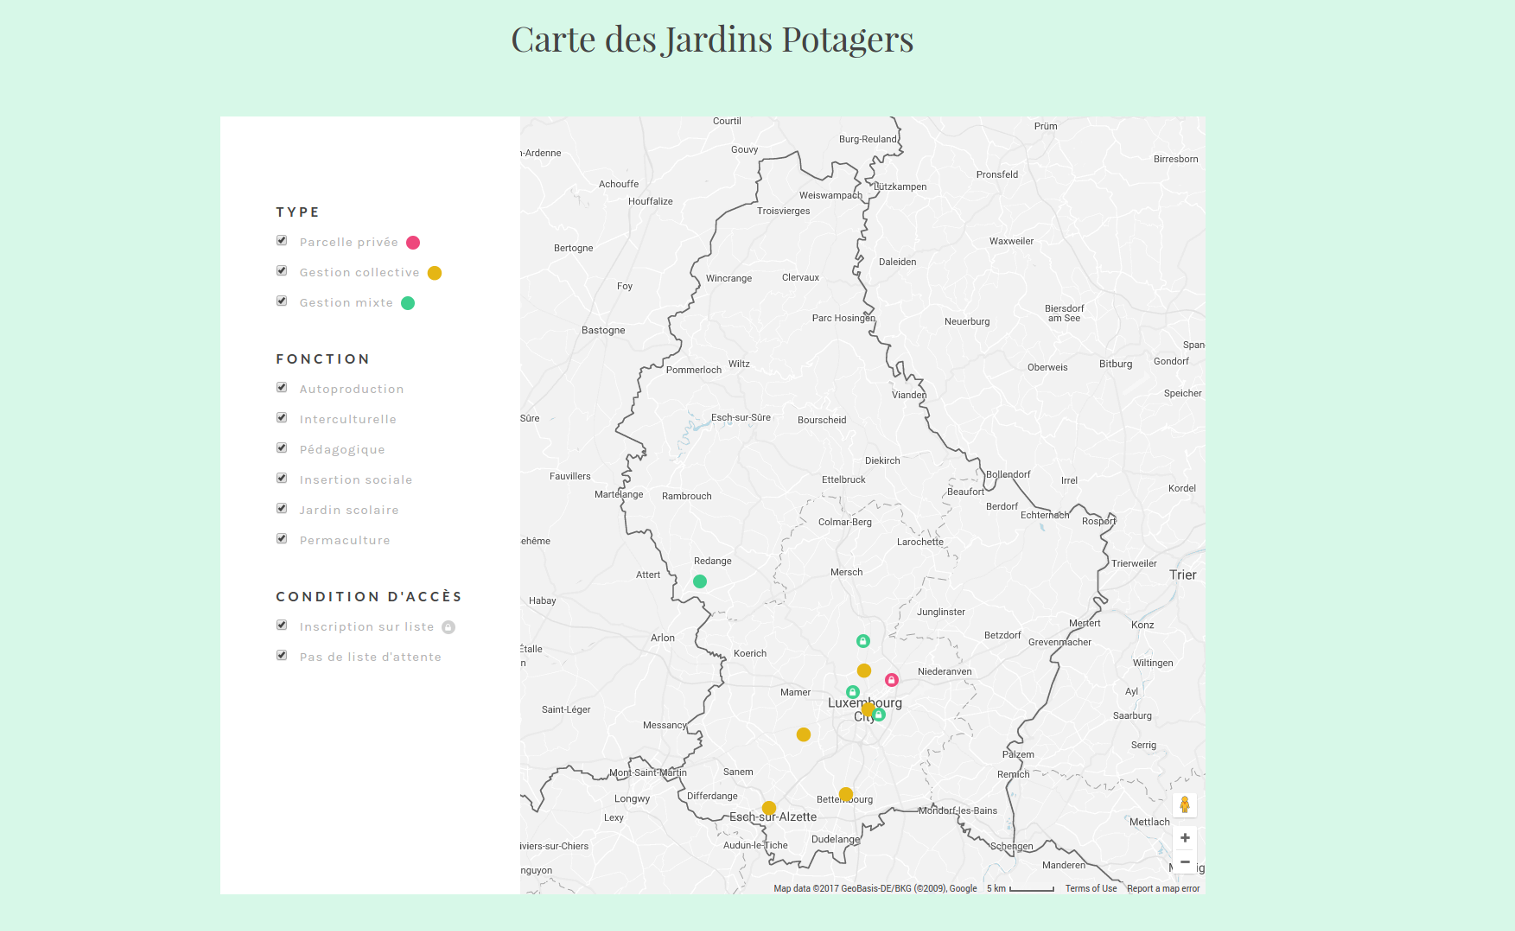
Task: Disable the Gestion mixte filter checkbox
Action: point(282,301)
